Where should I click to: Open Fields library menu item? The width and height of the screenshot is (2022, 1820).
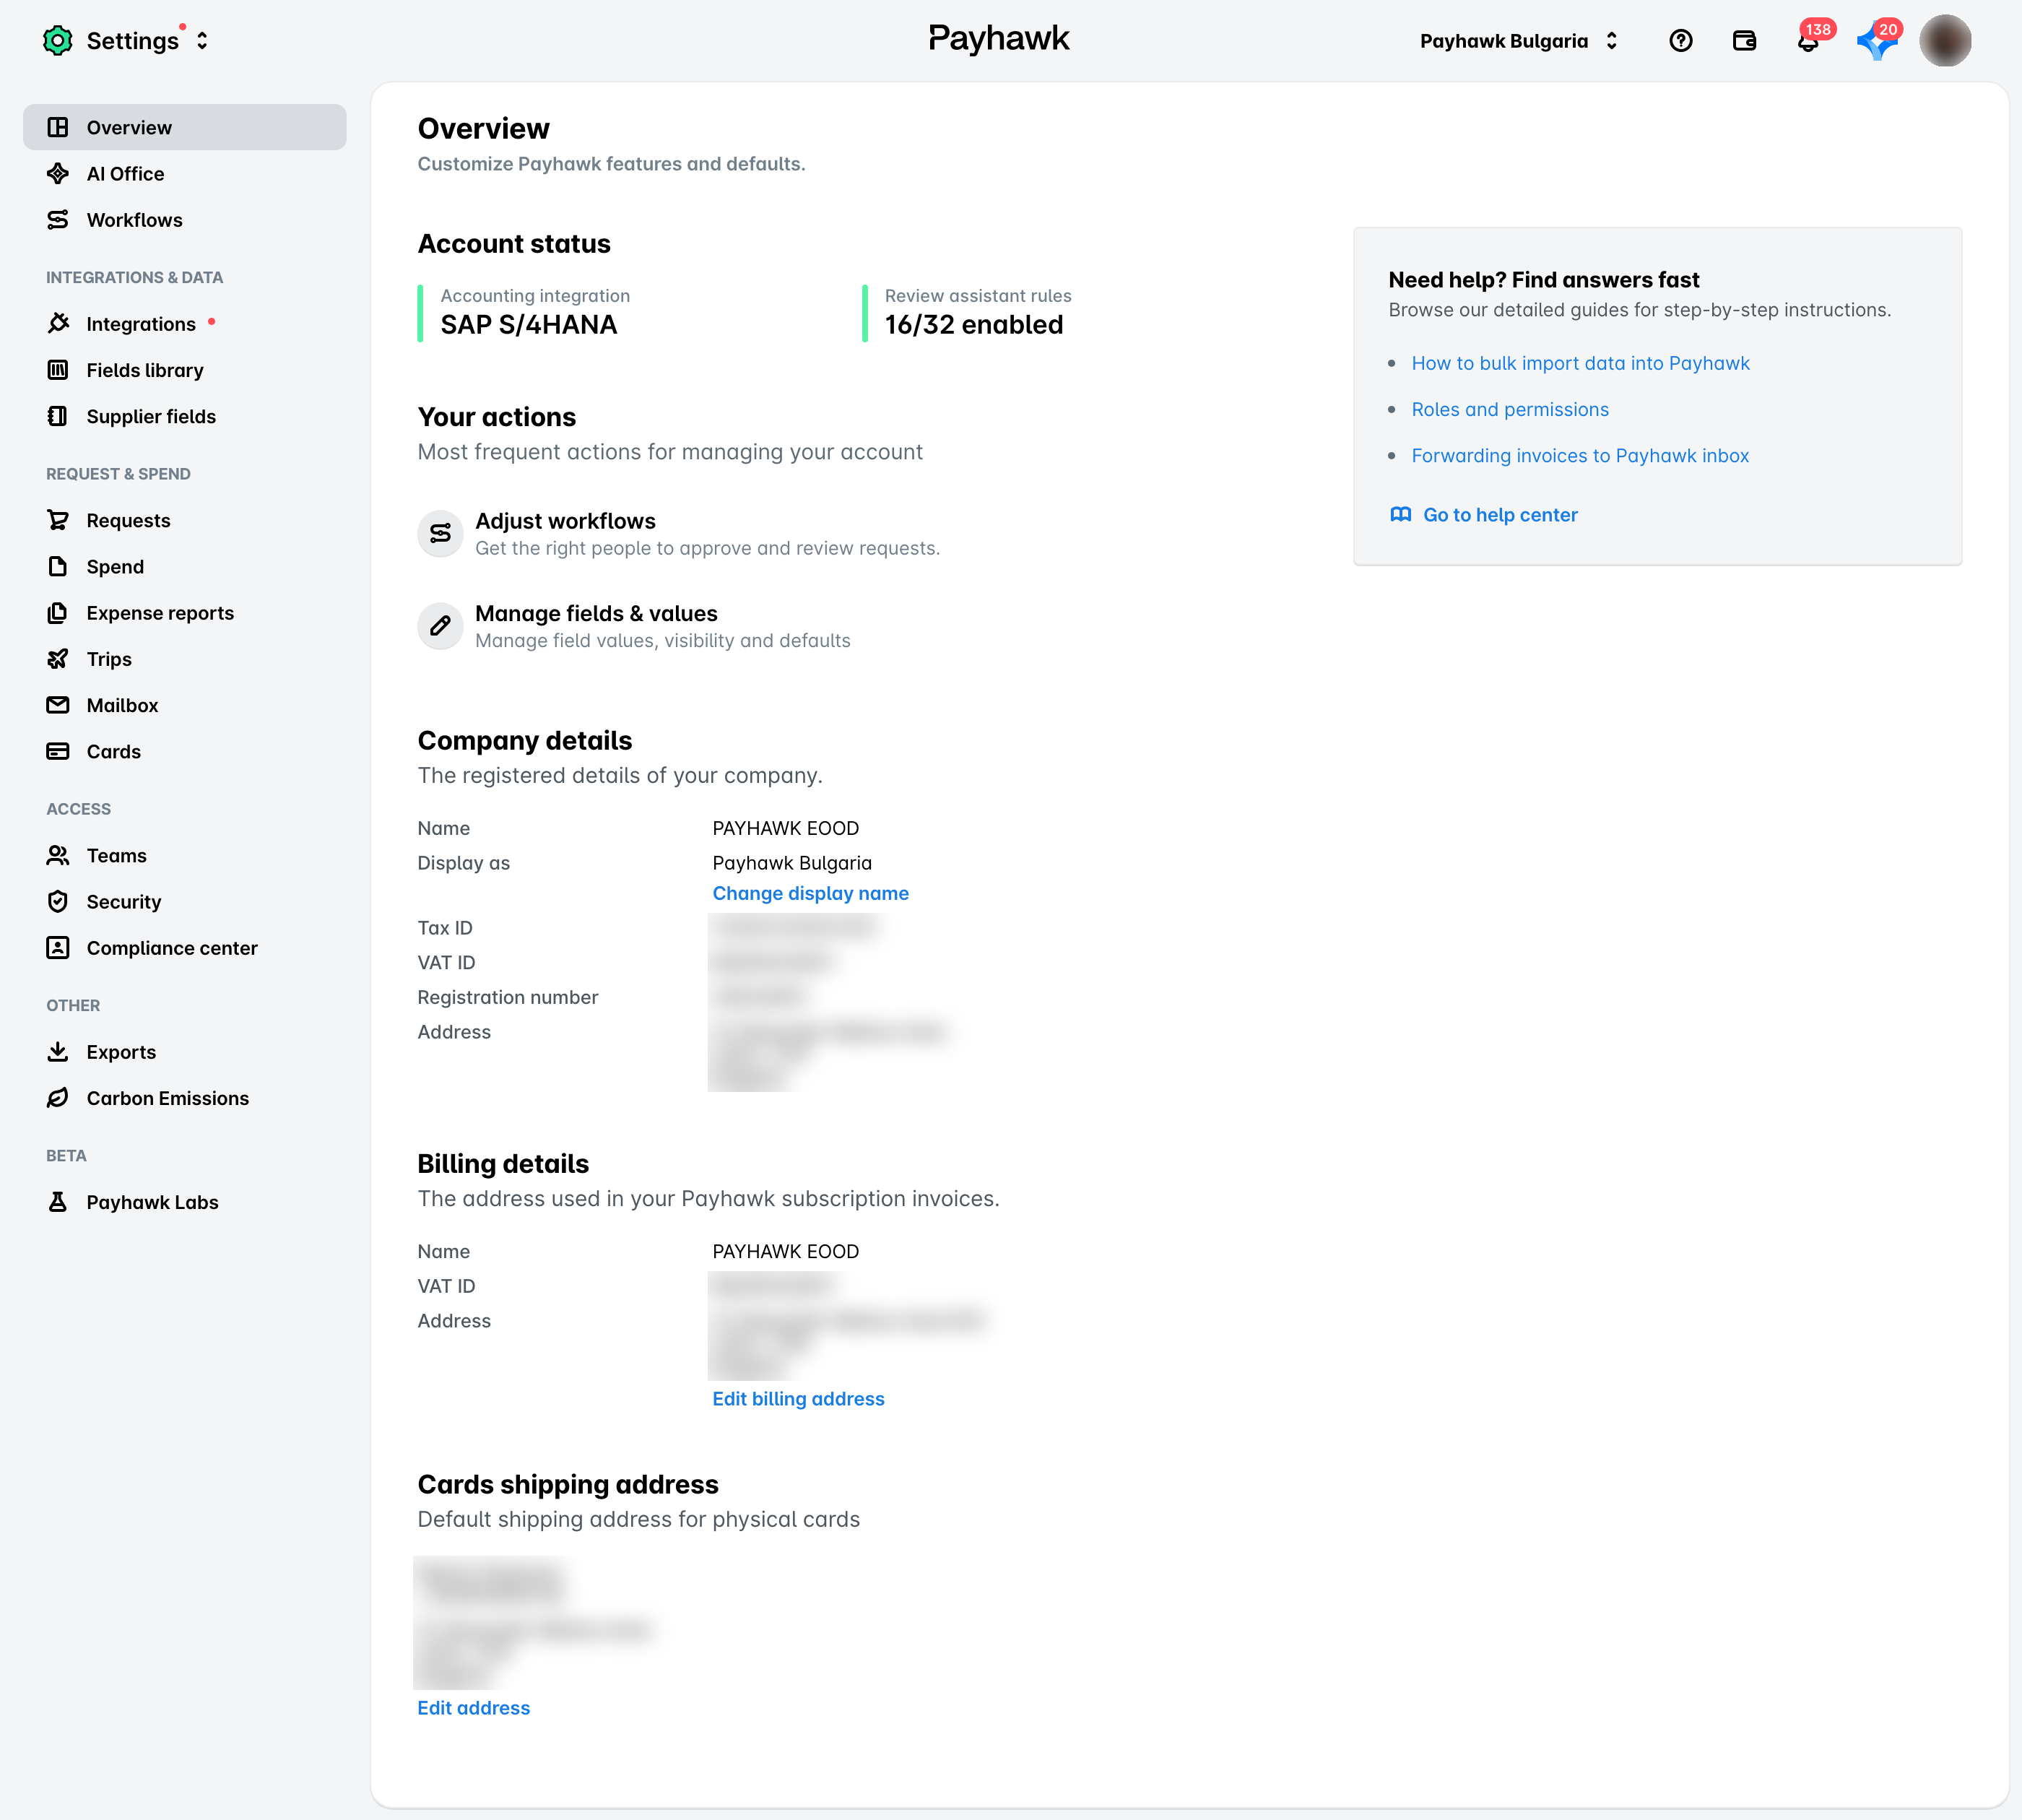[x=185, y=370]
